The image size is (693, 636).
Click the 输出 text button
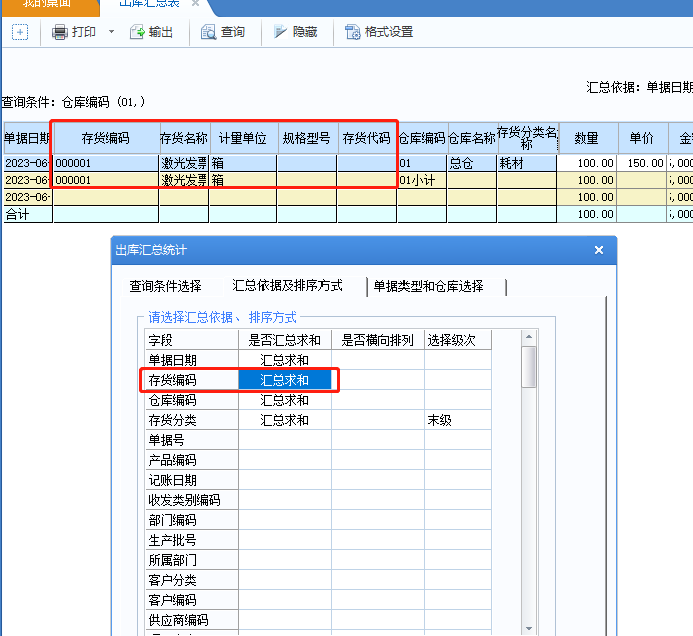(x=160, y=32)
